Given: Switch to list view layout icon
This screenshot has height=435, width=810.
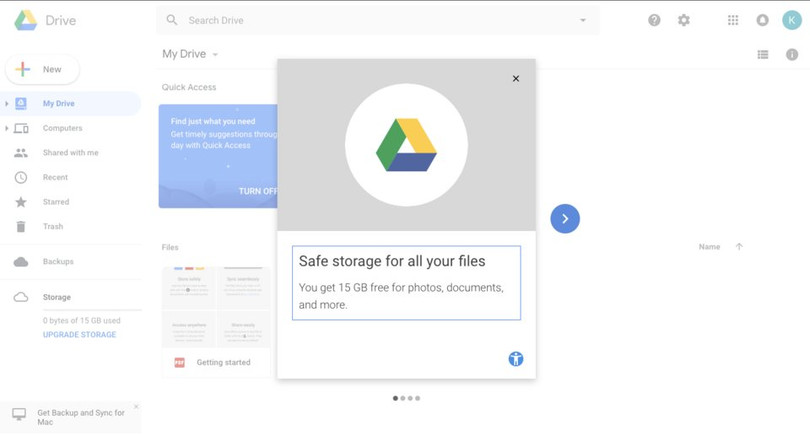Looking at the screenshot, I should click(763, 55).
